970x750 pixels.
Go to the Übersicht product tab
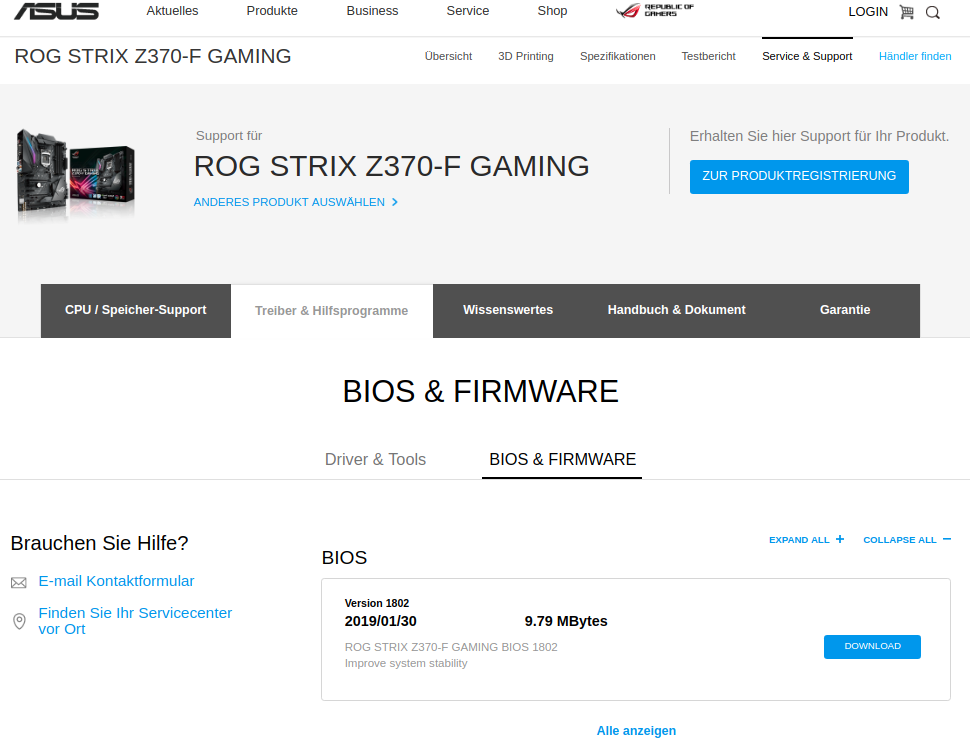click(448, 56)
